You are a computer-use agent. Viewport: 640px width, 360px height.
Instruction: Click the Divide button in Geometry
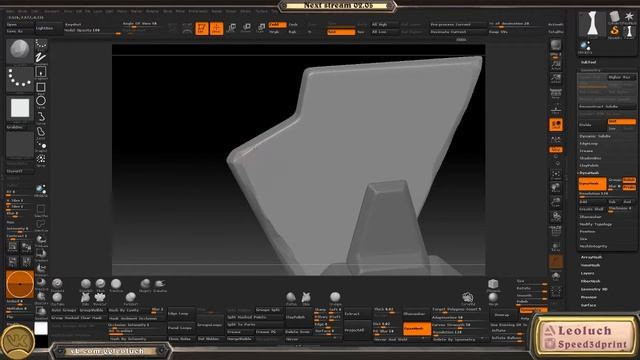[593, 125]
